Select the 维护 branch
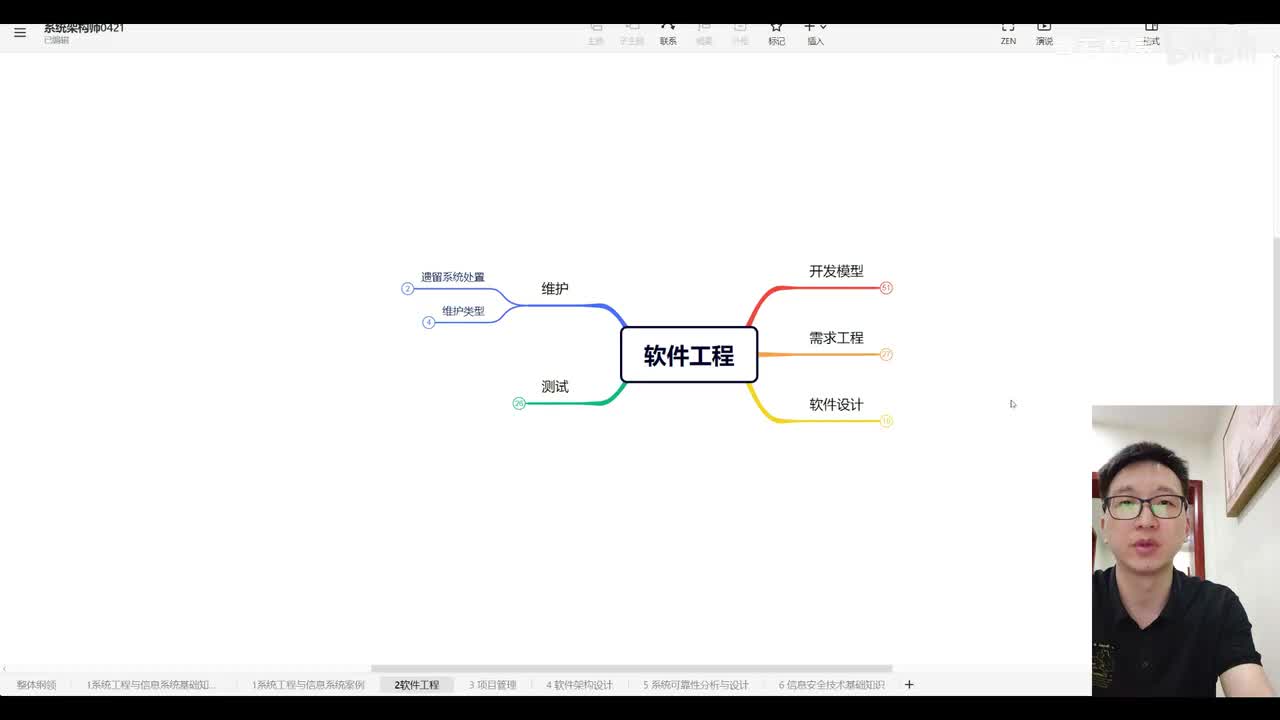Image resolution: width=1280 pixels, height=720 pixels. coord(555,288)
